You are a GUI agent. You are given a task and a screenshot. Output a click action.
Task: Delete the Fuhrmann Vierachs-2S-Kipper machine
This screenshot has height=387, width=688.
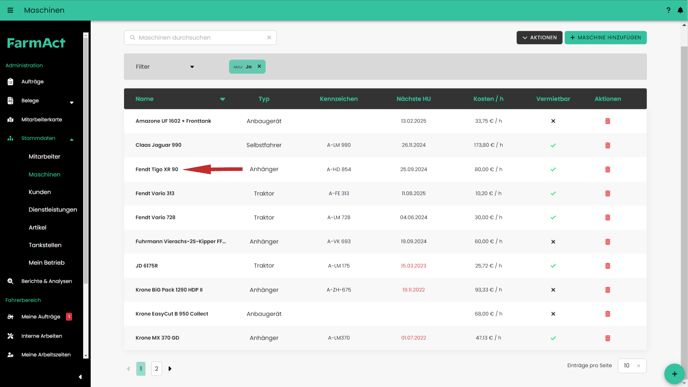(608, 242)
